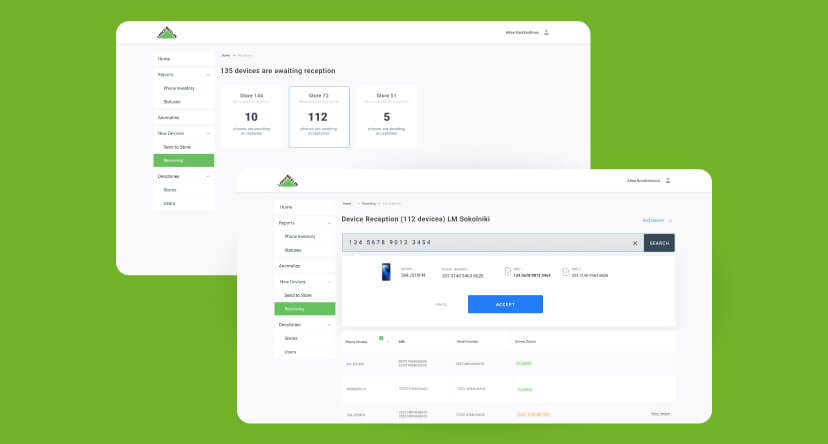The image size is (828, 444).
Task: Click the SEARCH button
Action: tap(659, 243)
